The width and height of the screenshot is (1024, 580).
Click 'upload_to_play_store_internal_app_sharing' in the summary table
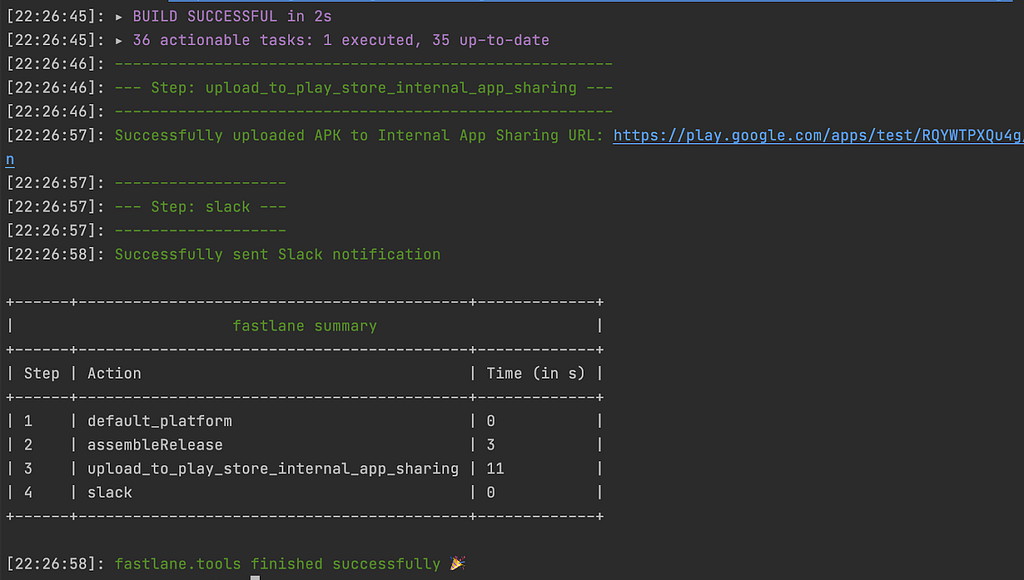[x=273, y=469]
